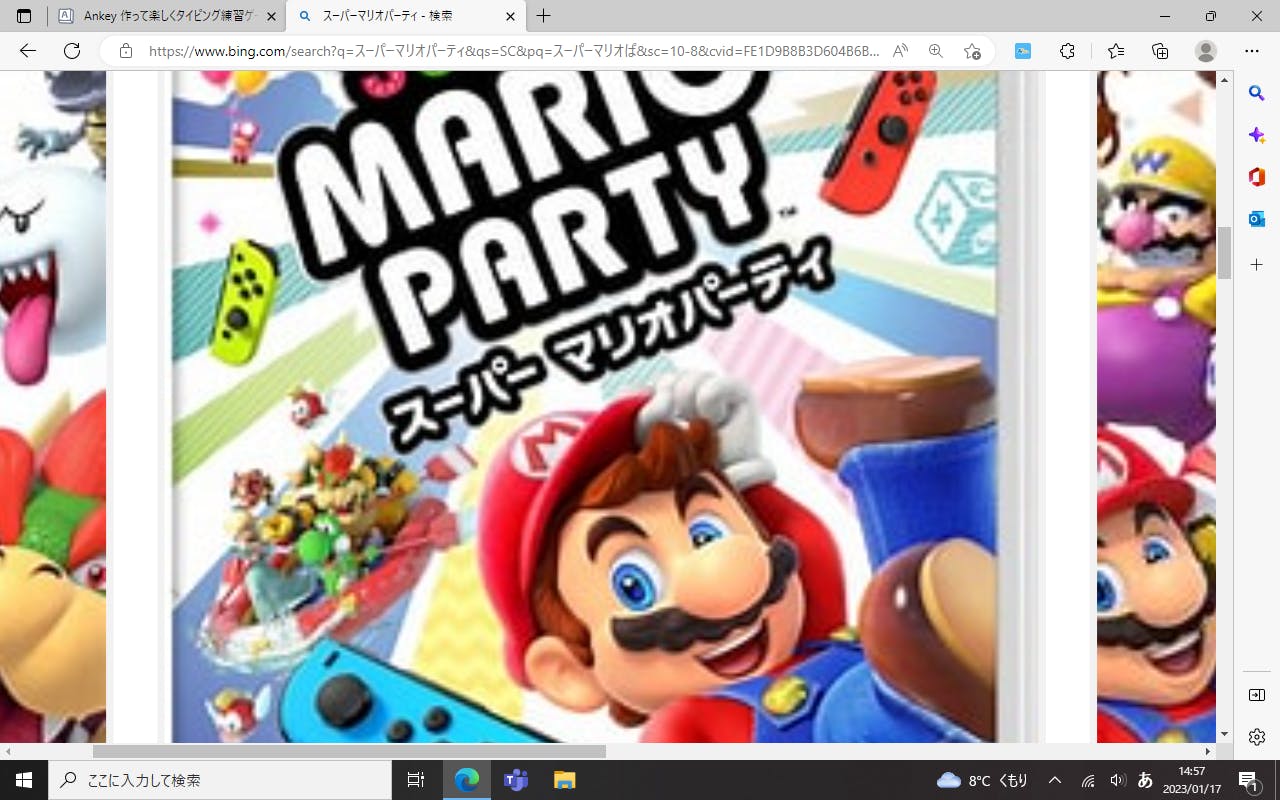The height and width of the screenshot is (800, 1280).
Task: Open the sidebar Search magnifier icon
Action: click(1257, 93)
